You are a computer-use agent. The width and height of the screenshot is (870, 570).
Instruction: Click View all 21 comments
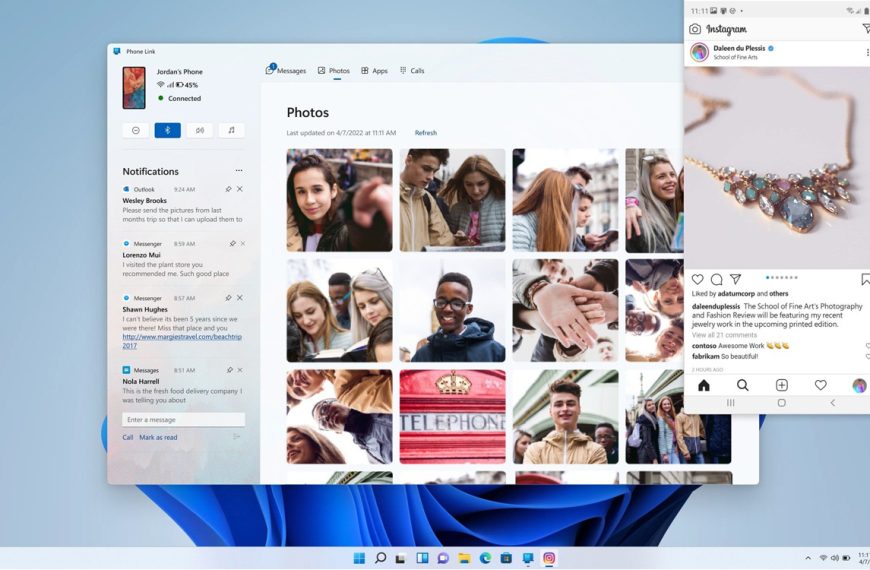(724, 335)
